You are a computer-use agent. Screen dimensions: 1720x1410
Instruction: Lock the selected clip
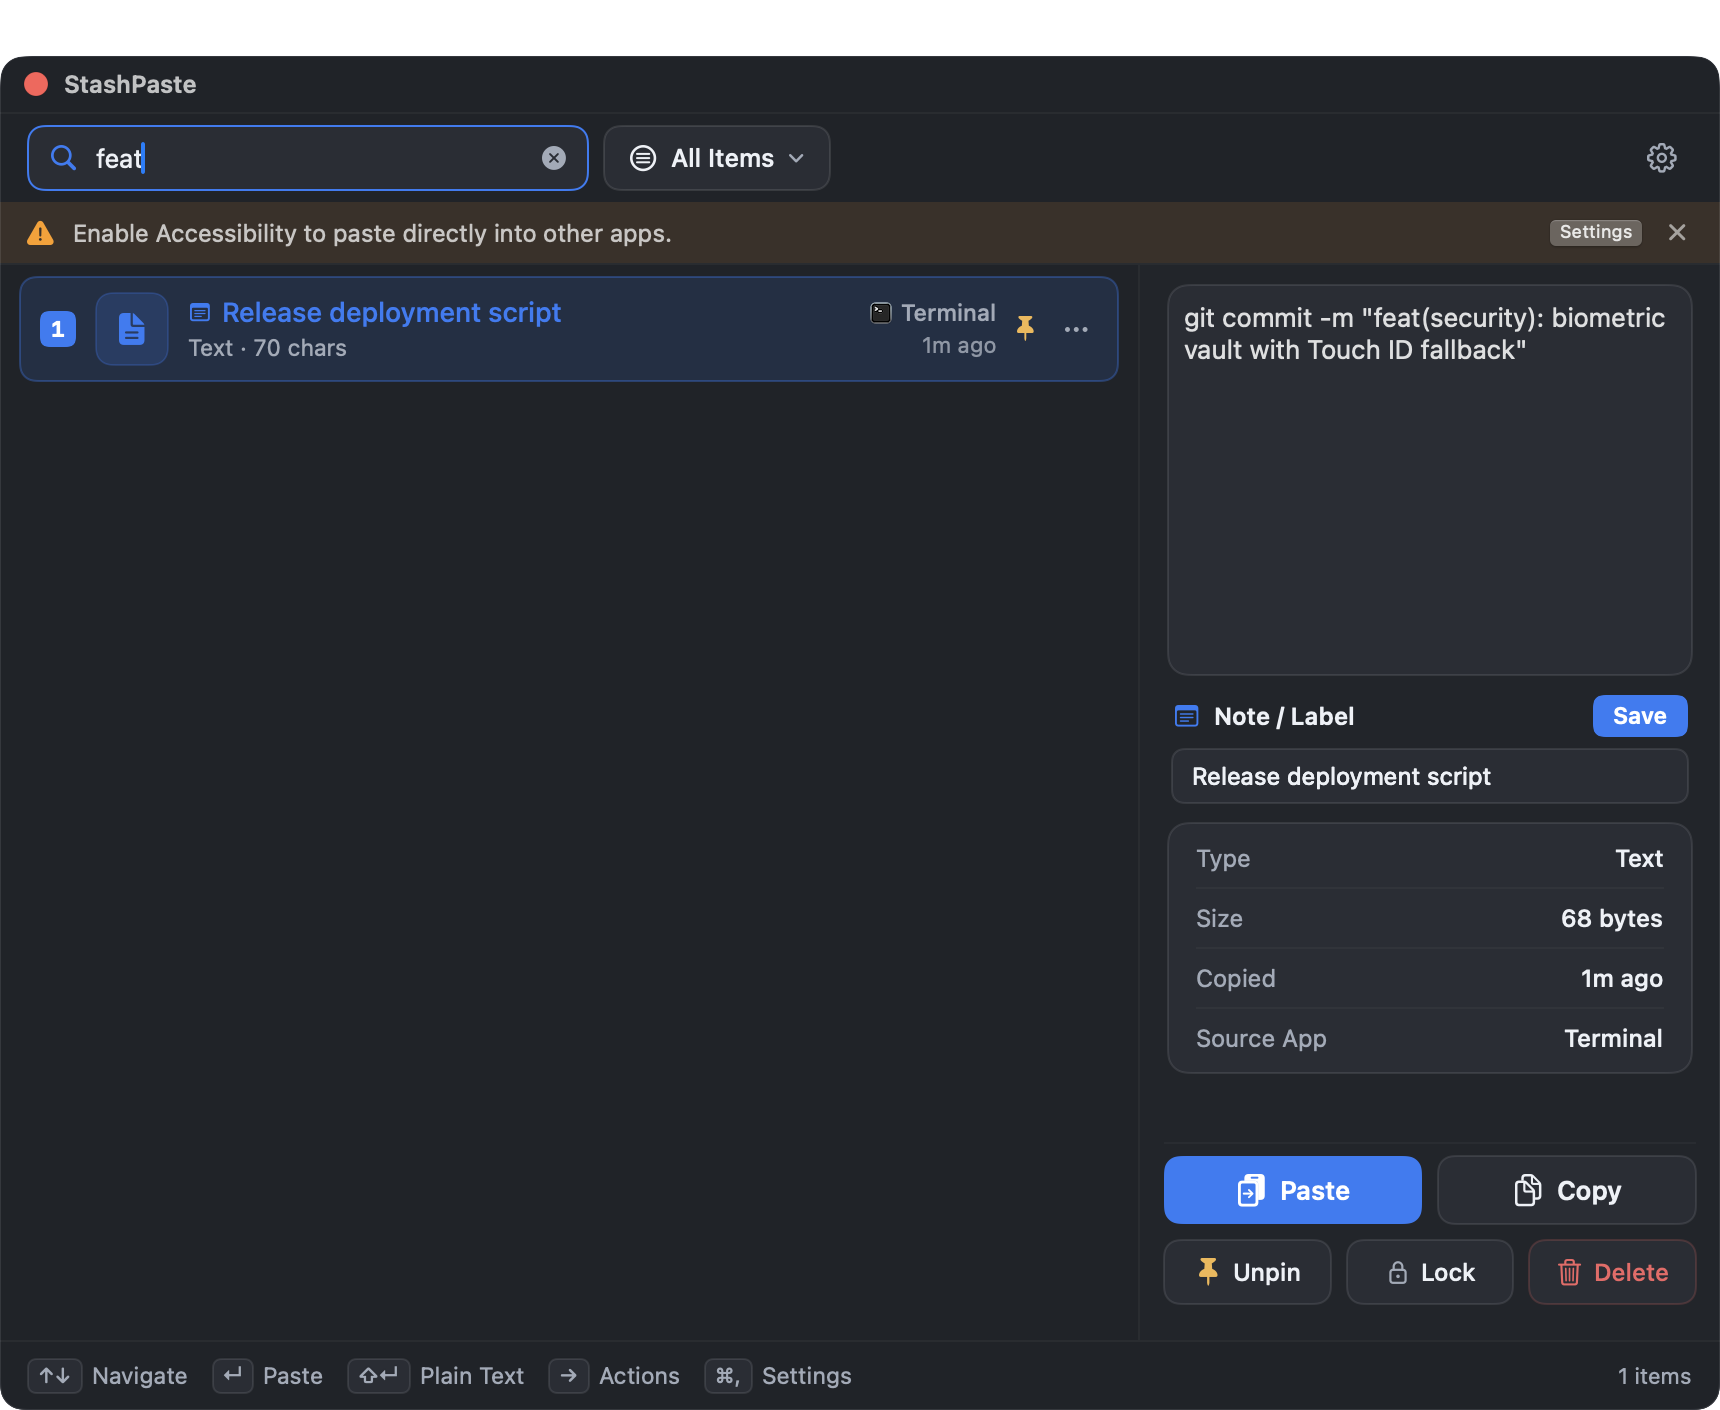click(x=1430, y=1272)
